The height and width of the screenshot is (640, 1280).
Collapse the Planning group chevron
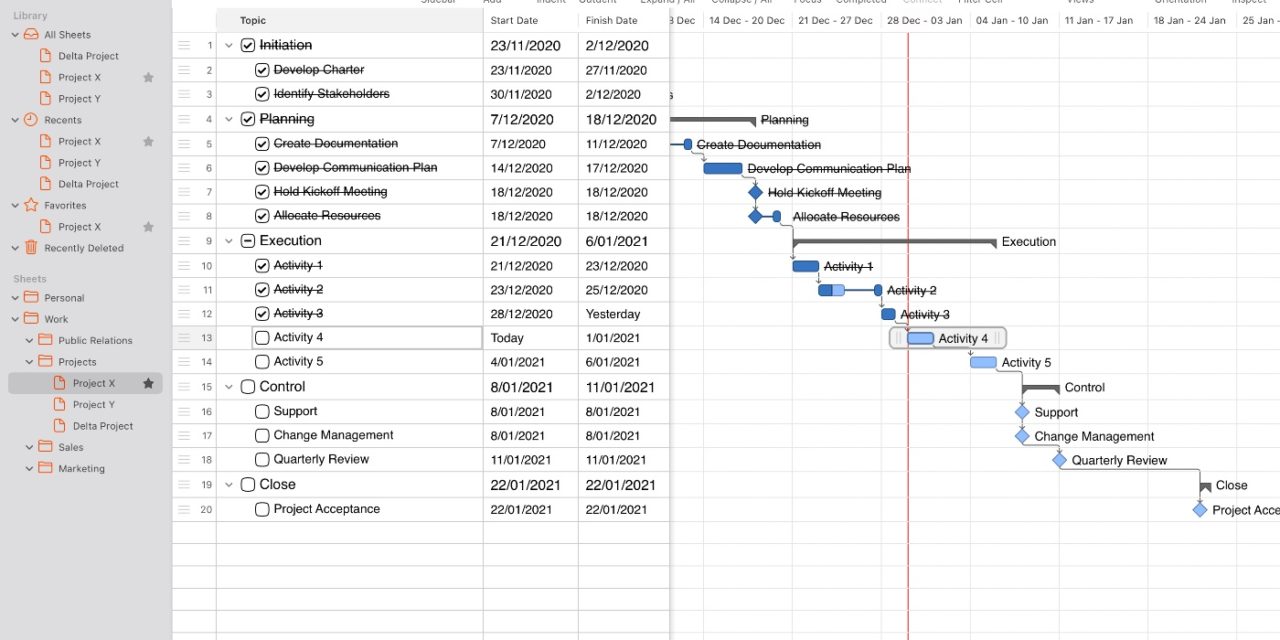pyautogui.click(x=229, y=119)
